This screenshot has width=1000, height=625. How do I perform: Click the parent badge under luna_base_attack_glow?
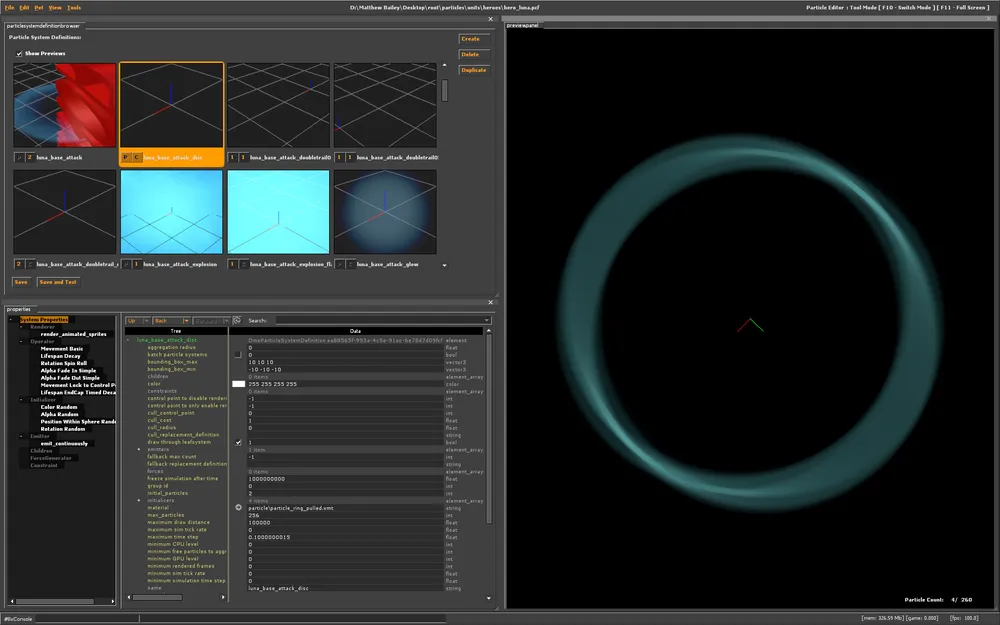click(x=340, y=264)
